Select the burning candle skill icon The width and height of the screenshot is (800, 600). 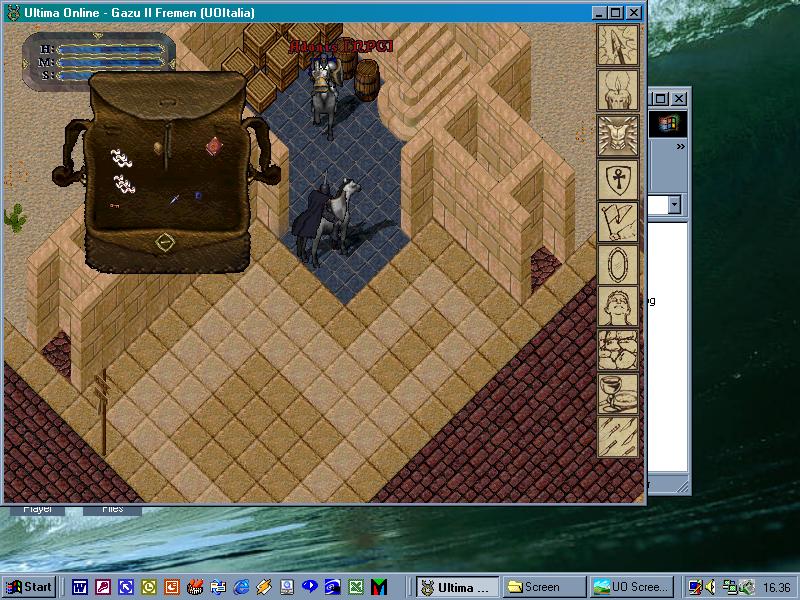[x=618, y=90]
